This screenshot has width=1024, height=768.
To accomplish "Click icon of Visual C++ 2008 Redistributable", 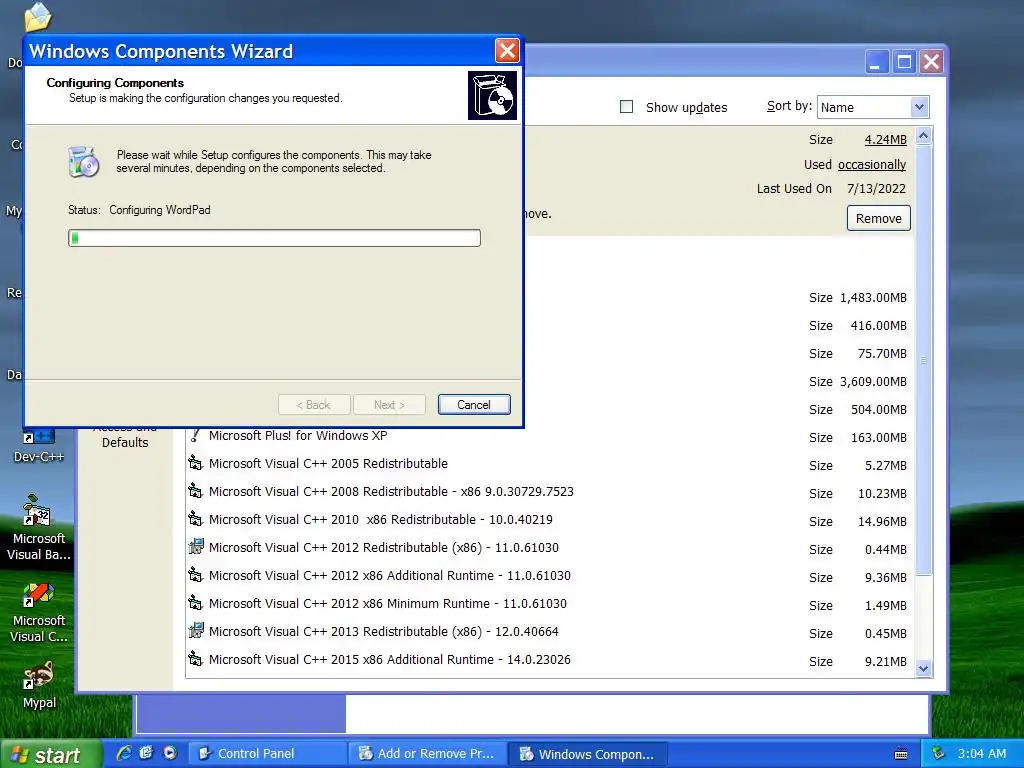I will (195, 491).
